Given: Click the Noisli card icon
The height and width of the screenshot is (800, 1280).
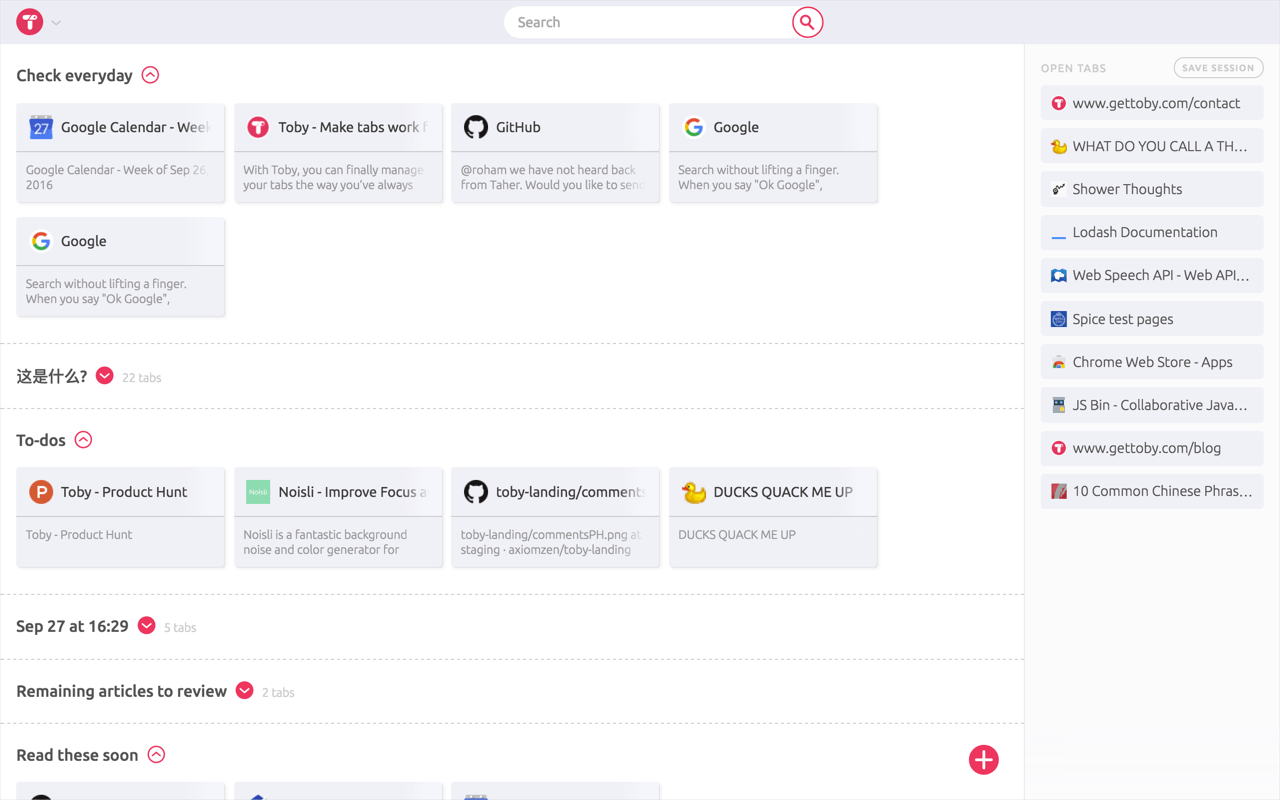Looking at the screenshot, I should tap(258, 492).
